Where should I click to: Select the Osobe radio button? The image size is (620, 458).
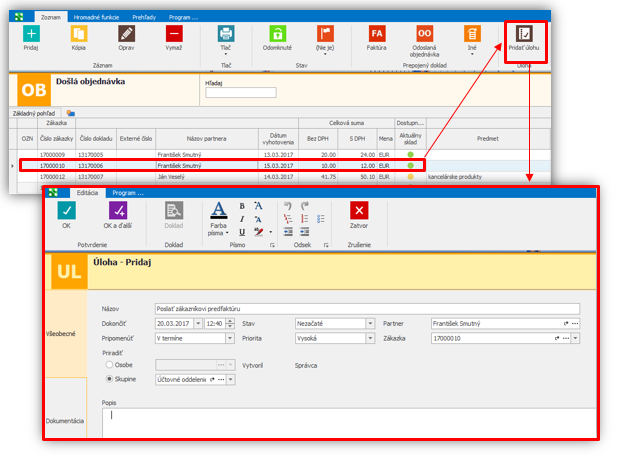(x=109, y=365)
